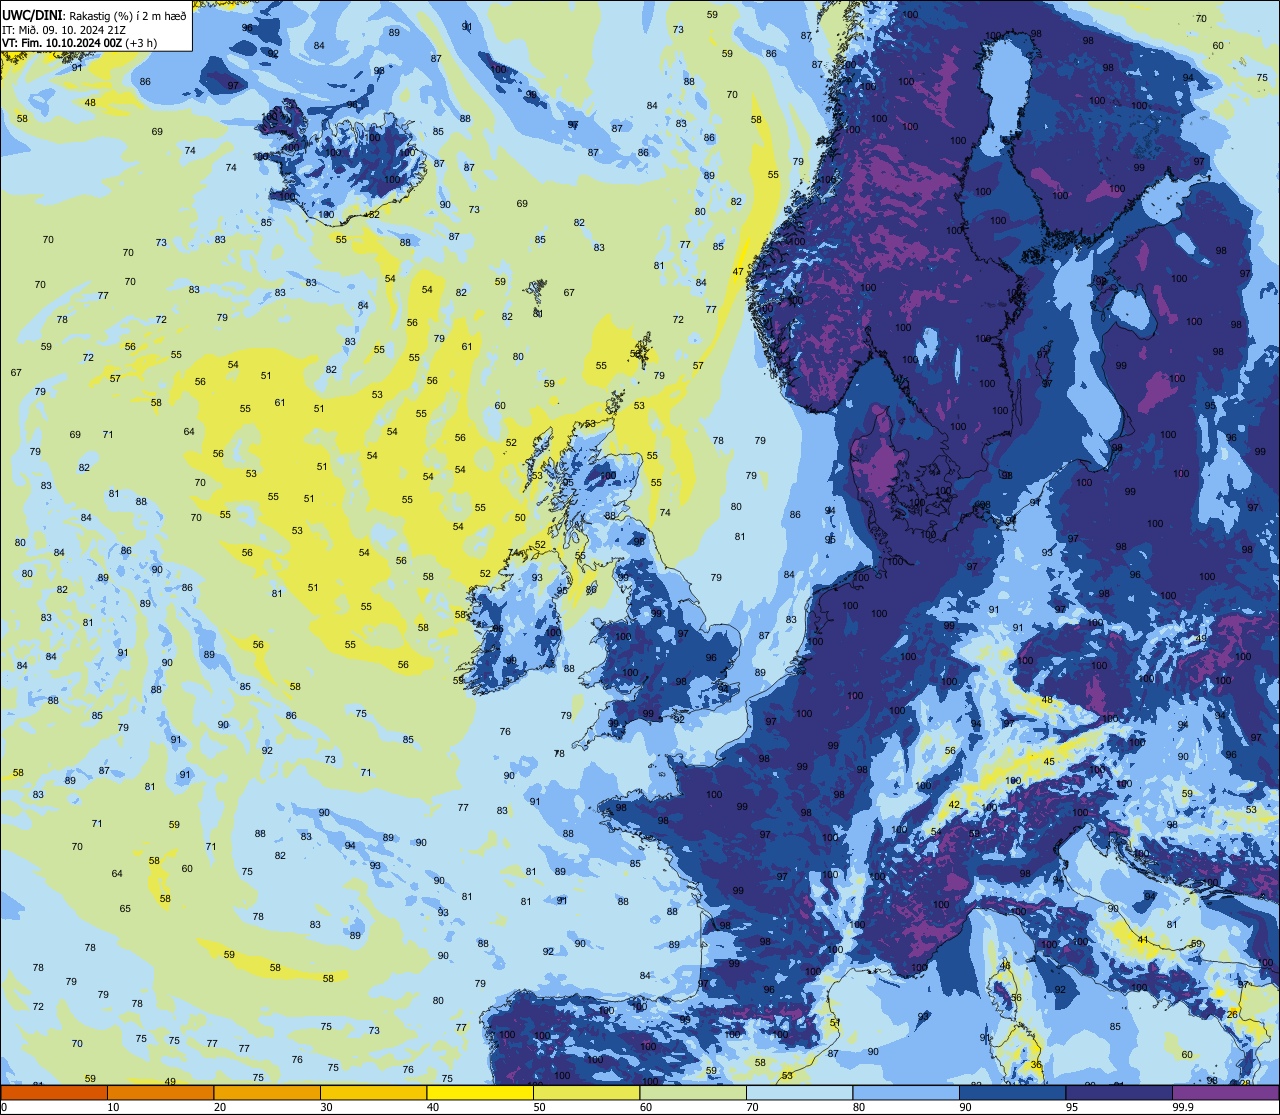Viewport: 1280px width, 1115px height.
Task: Click the 20–30 amber legend swatch
Action: coord(267,1092)
